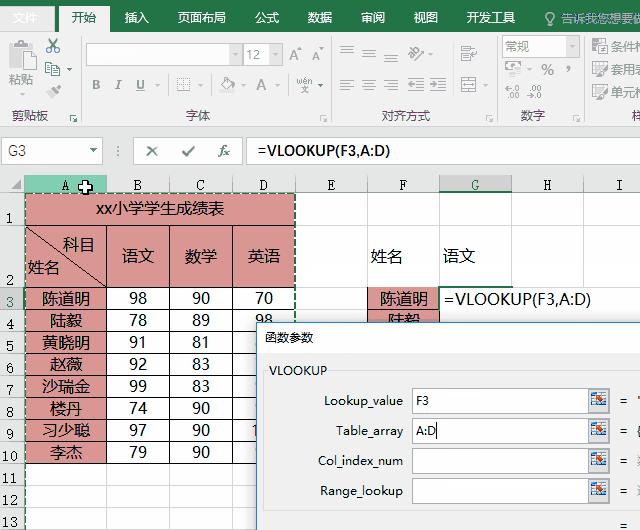Click the cell borders icon
Screen dimensions: 640x530
point(183,85)
